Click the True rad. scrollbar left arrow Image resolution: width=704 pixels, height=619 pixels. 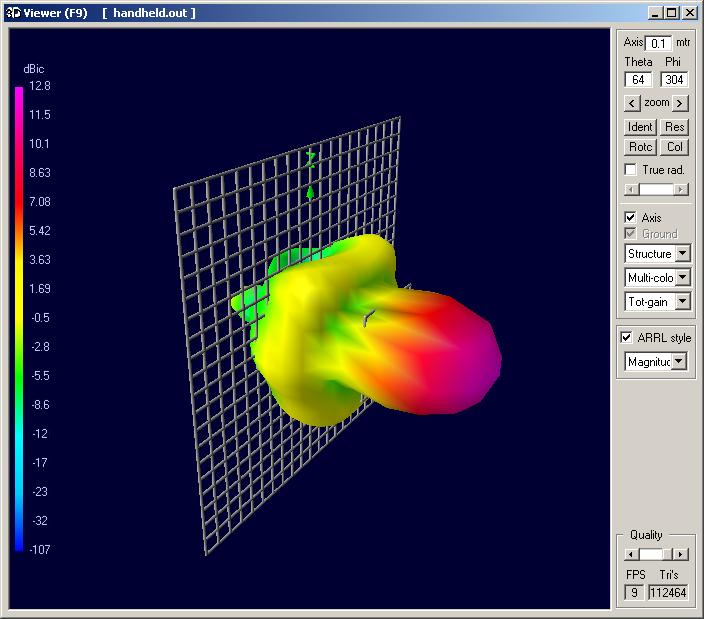pos(630,189)
